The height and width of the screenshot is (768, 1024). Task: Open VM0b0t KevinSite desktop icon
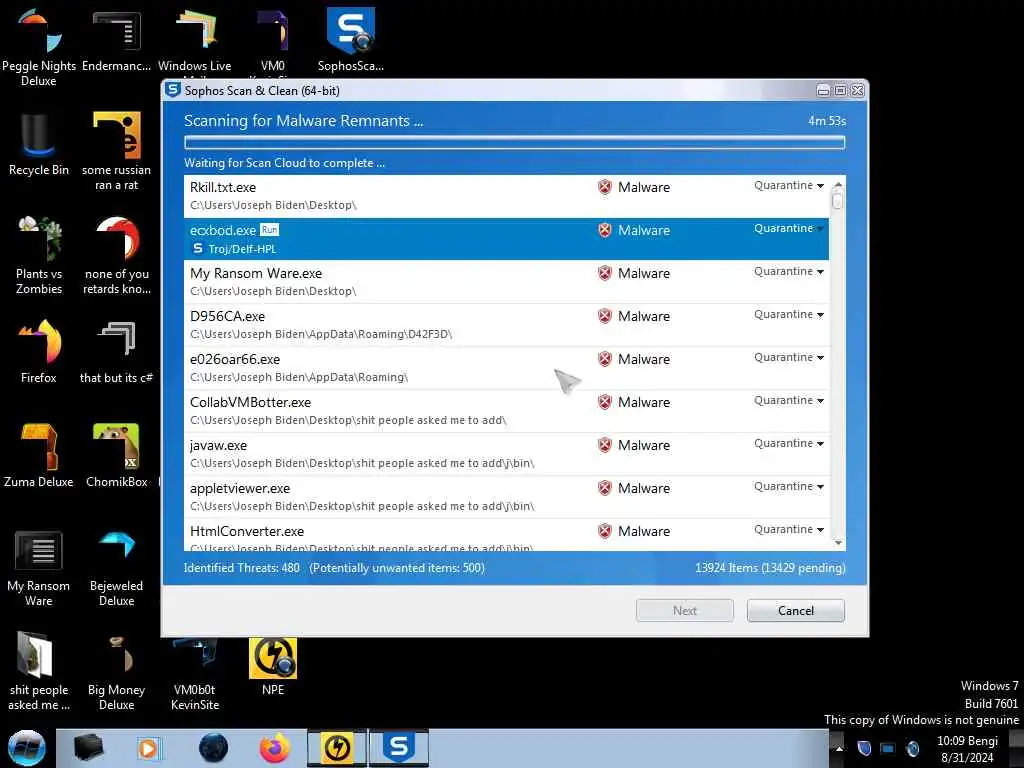click(x=195, y=676)
